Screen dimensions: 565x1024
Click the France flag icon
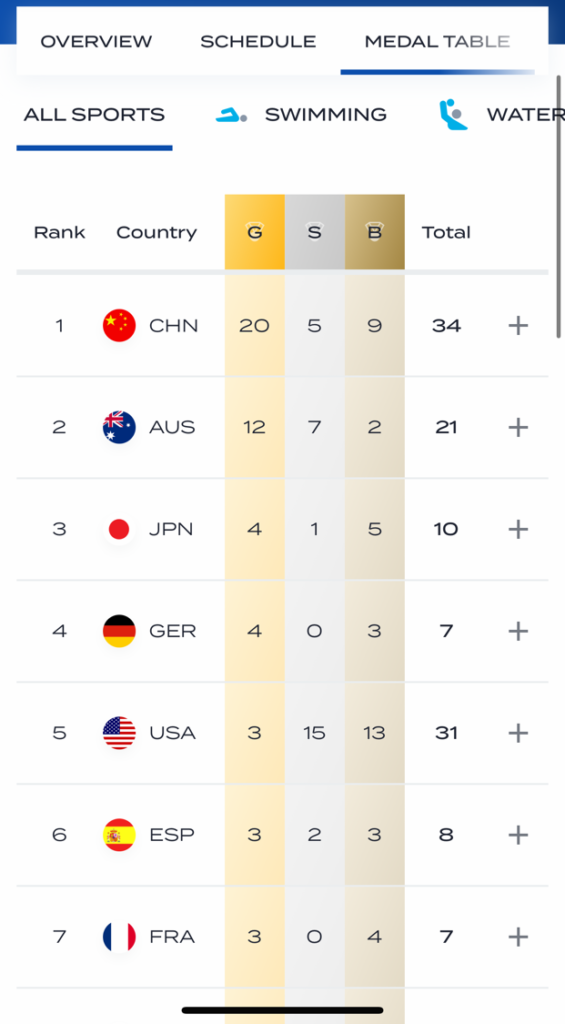(120, 936)
